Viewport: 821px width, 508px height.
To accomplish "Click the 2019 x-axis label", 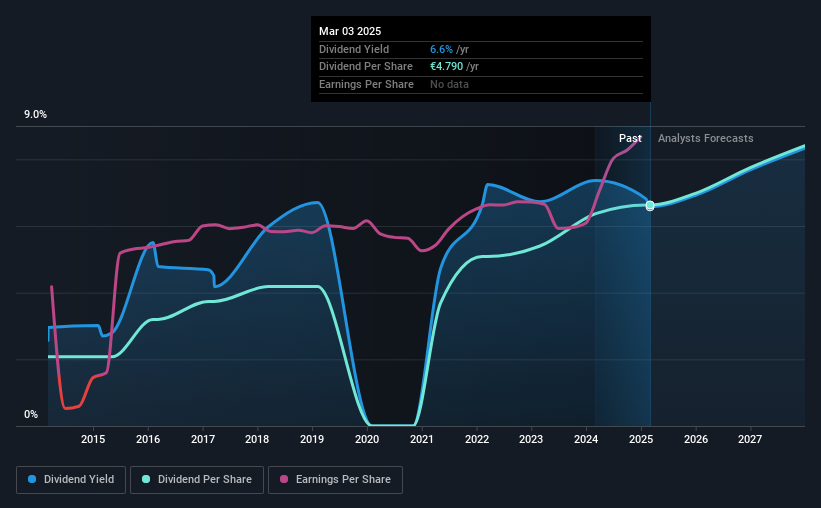I will (x=312, y=439).
